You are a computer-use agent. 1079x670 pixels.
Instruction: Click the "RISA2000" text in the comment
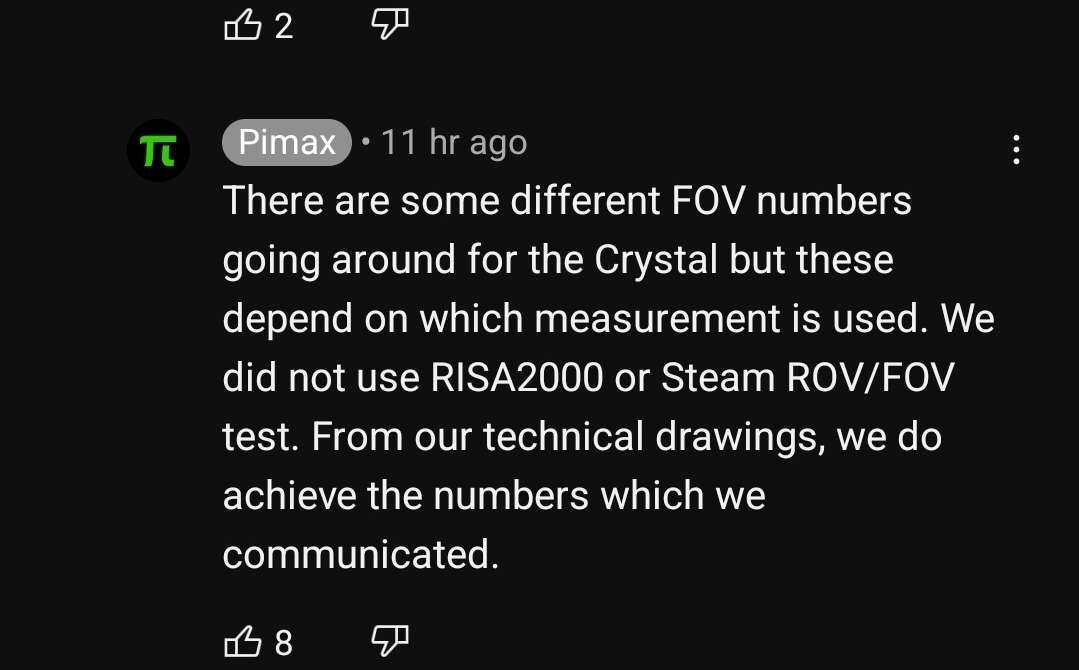click(517, 378)
